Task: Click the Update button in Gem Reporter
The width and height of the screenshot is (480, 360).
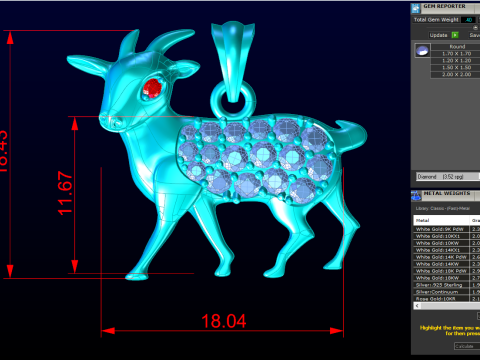Action: coord(438,35)
